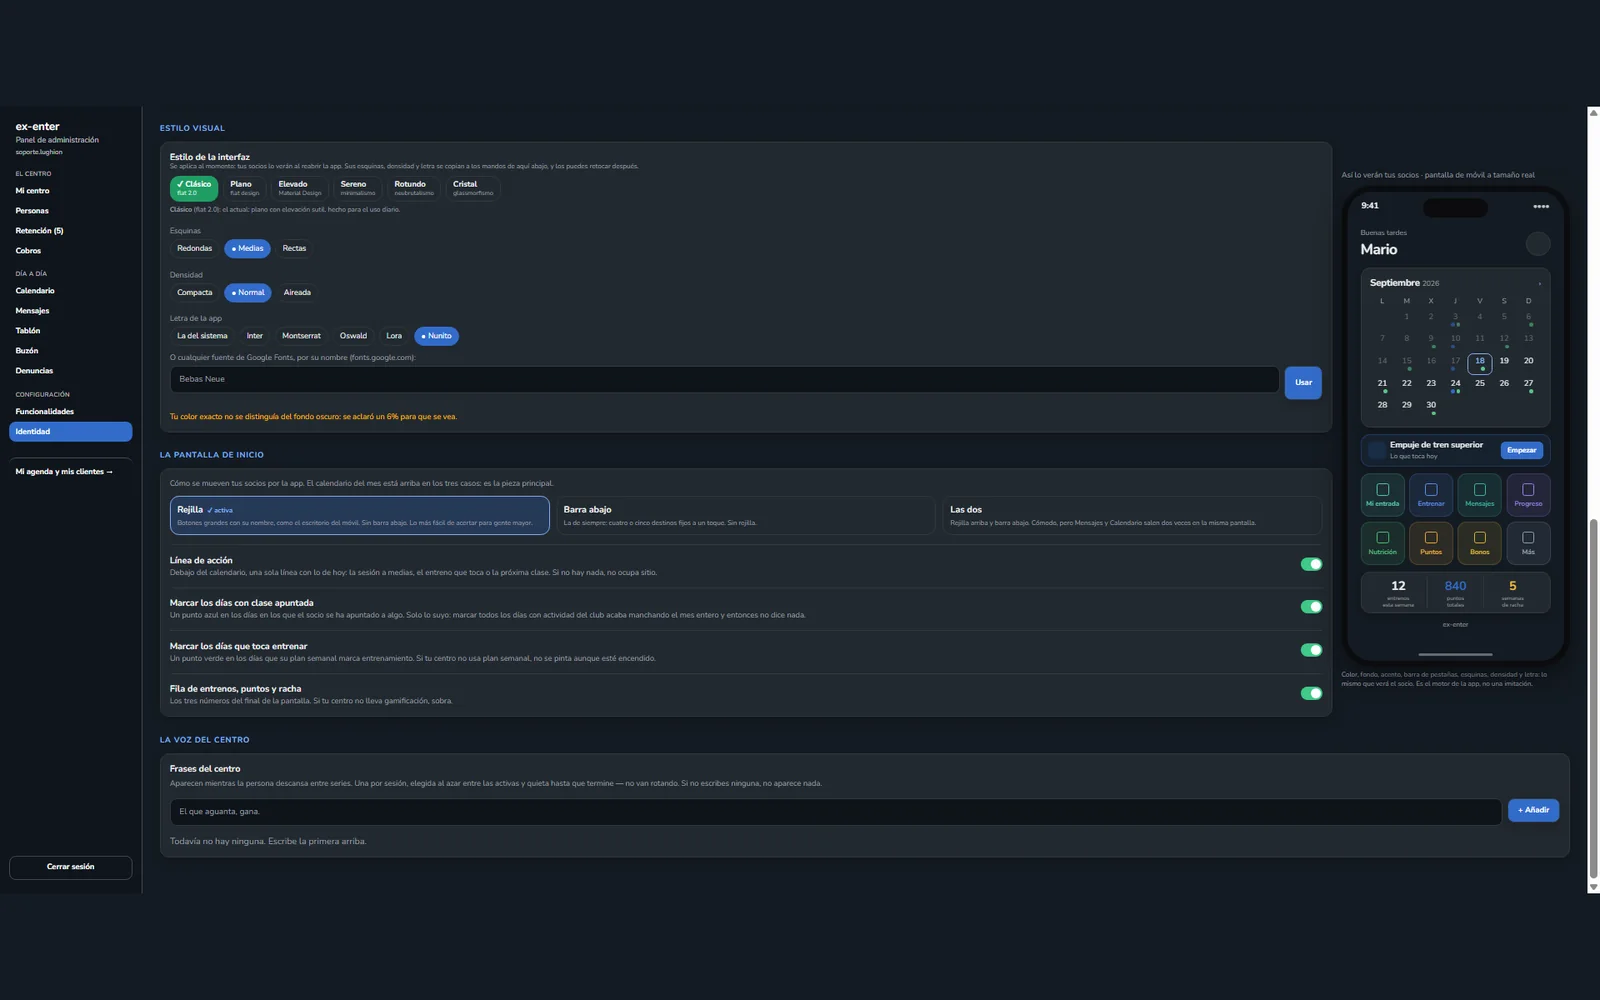Select day 18 in the preview calendar

click(x=1480, y=363)
